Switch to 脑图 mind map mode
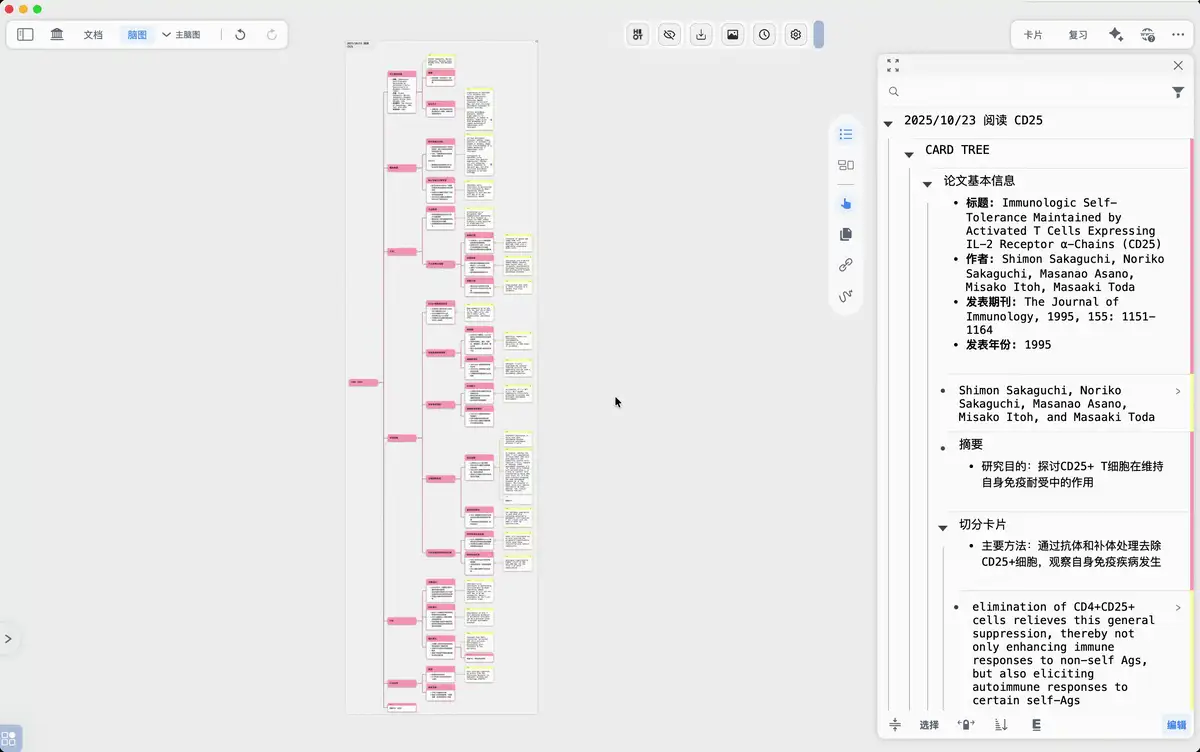 pyautogui.click(x=137, y=34)
